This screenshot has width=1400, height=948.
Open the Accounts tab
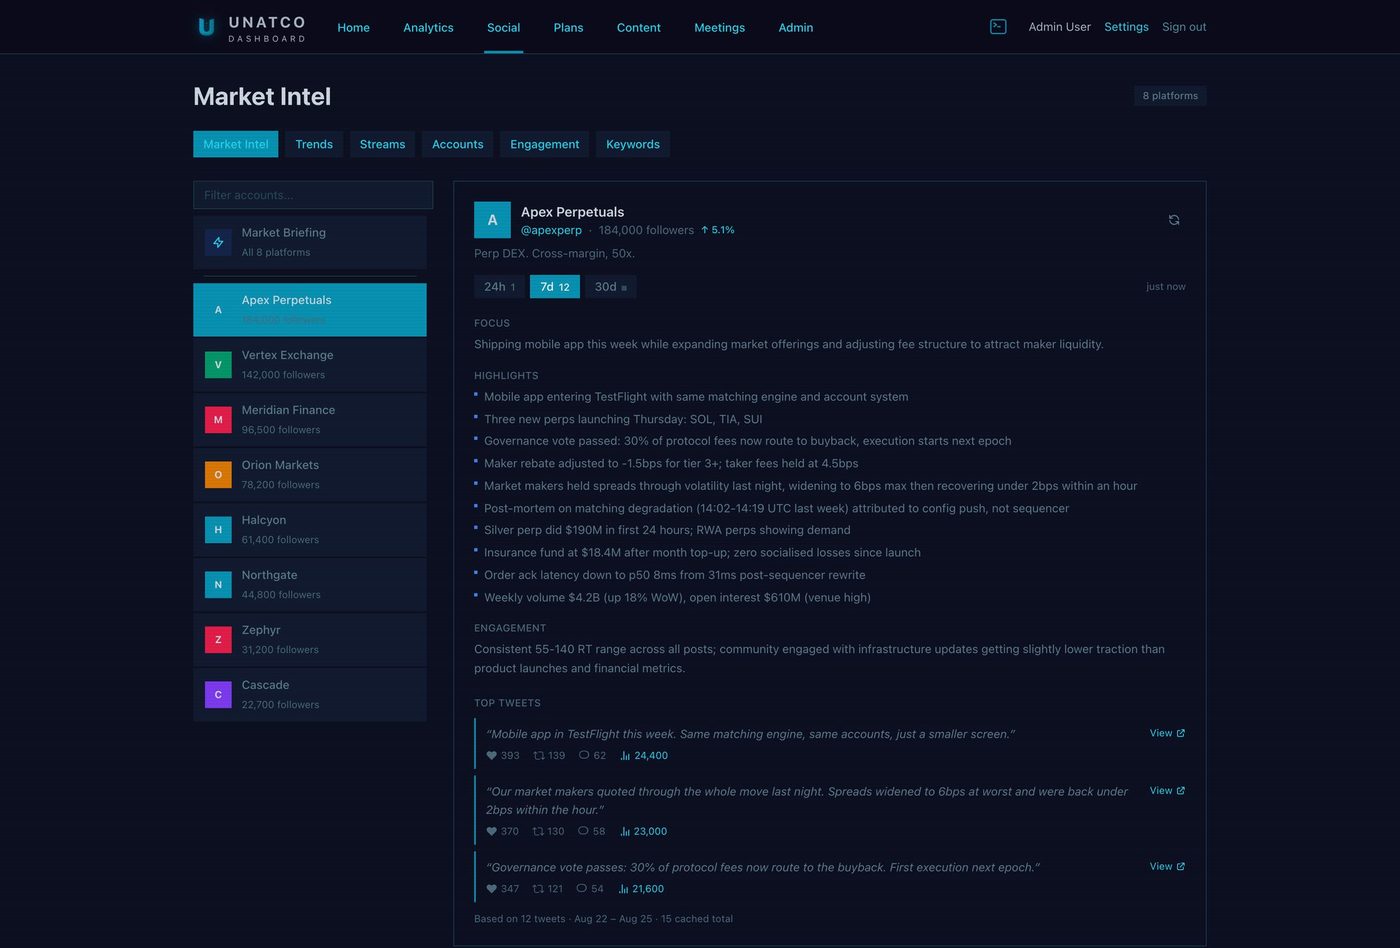(x=458, y=144)
